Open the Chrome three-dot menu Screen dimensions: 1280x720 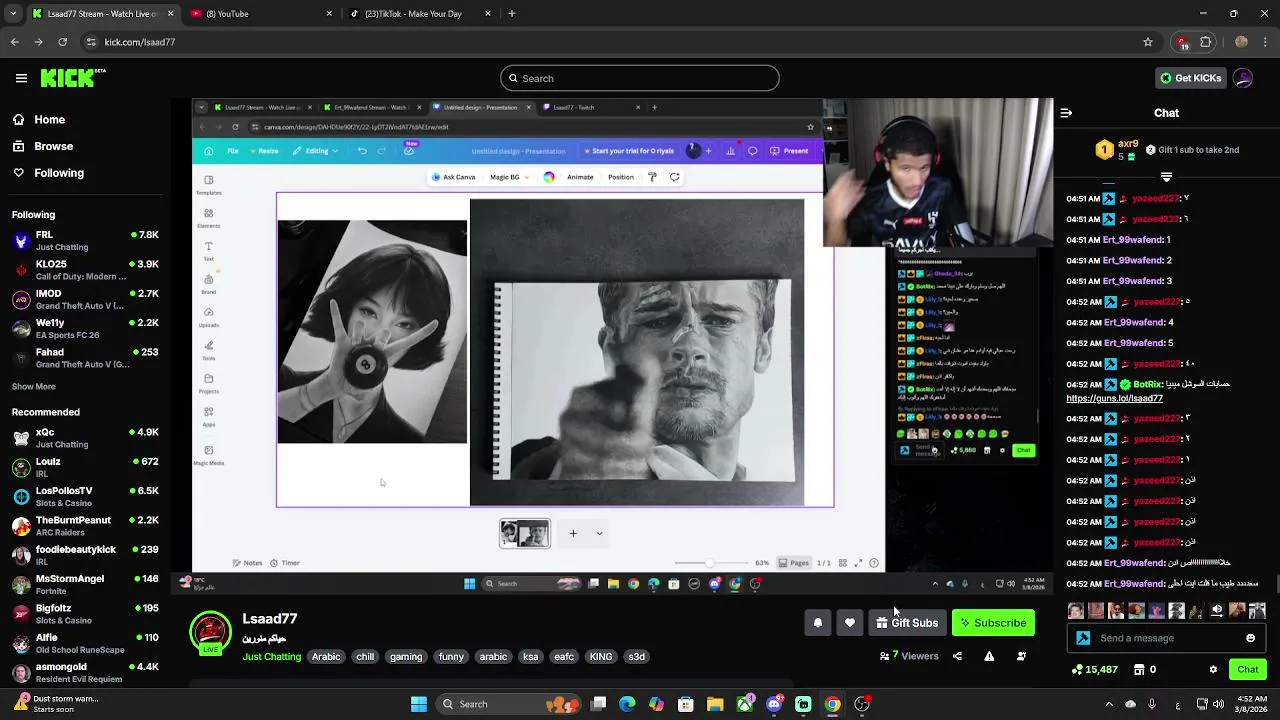[1266, 42]
